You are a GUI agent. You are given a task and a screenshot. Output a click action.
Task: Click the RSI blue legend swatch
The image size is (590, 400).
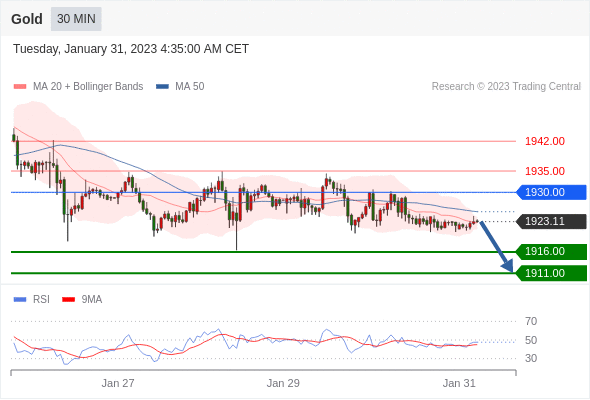tap(20, 300)
